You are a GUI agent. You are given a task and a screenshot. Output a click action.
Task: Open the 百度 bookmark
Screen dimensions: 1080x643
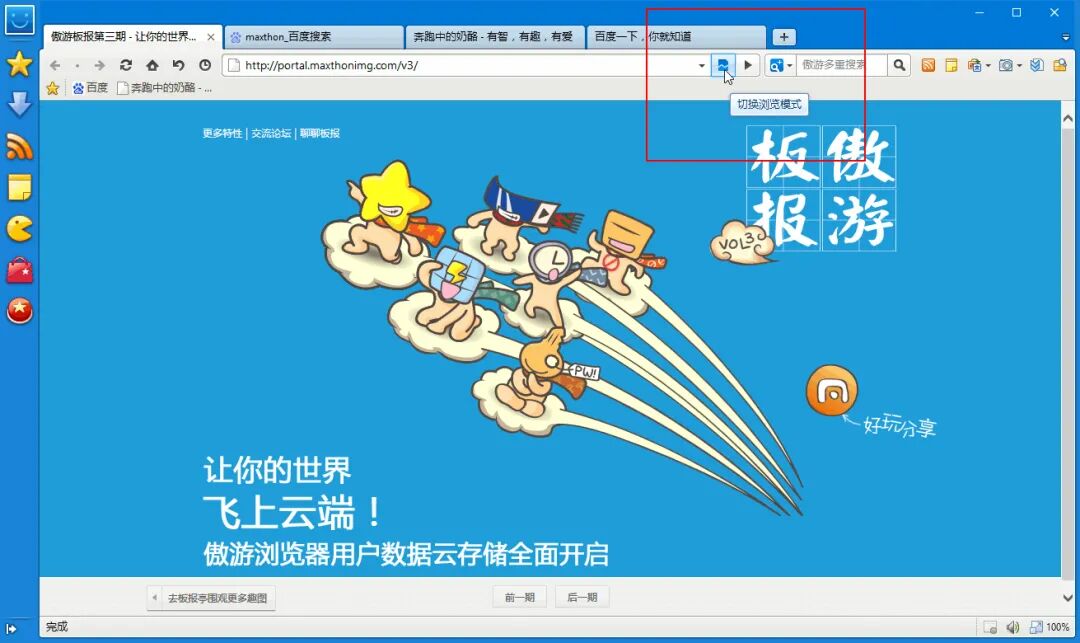(90, 88)
